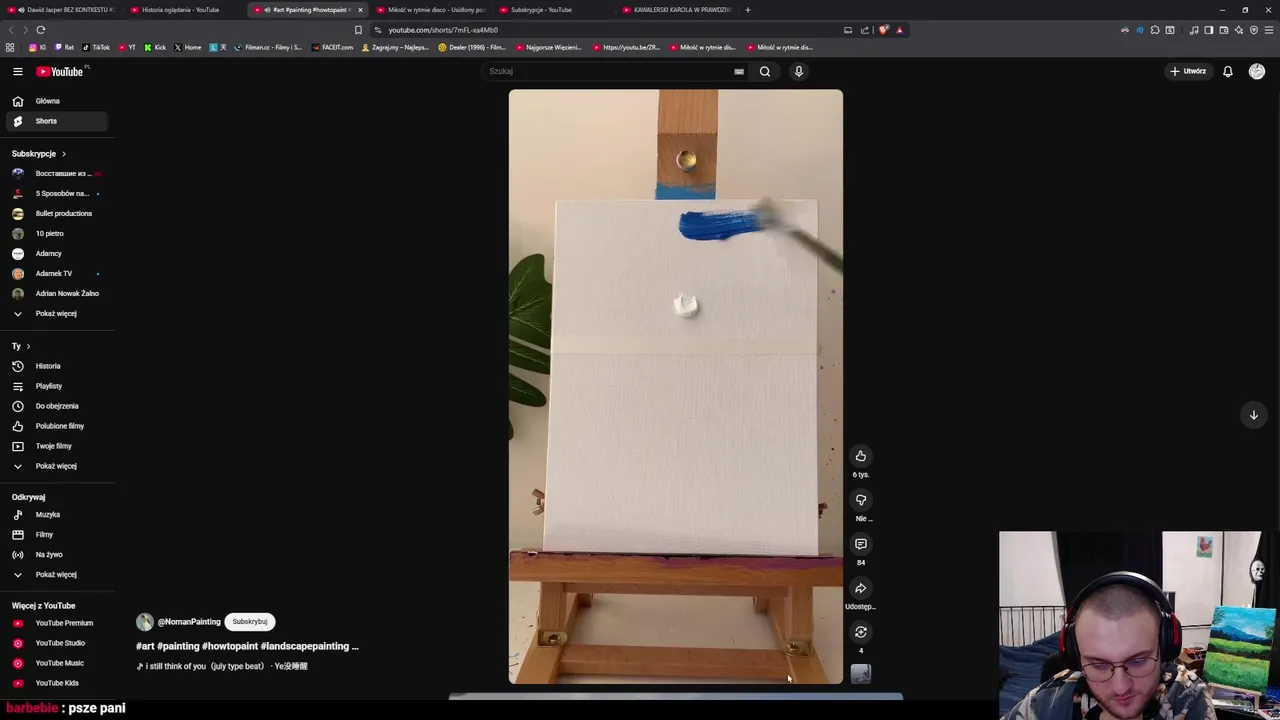Open YouTube Kids in the sidebar

pos(56,683)
